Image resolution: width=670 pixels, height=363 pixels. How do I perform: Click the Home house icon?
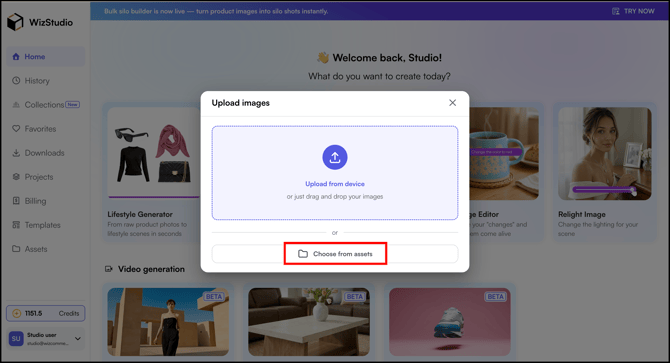(x=16, y=56)
